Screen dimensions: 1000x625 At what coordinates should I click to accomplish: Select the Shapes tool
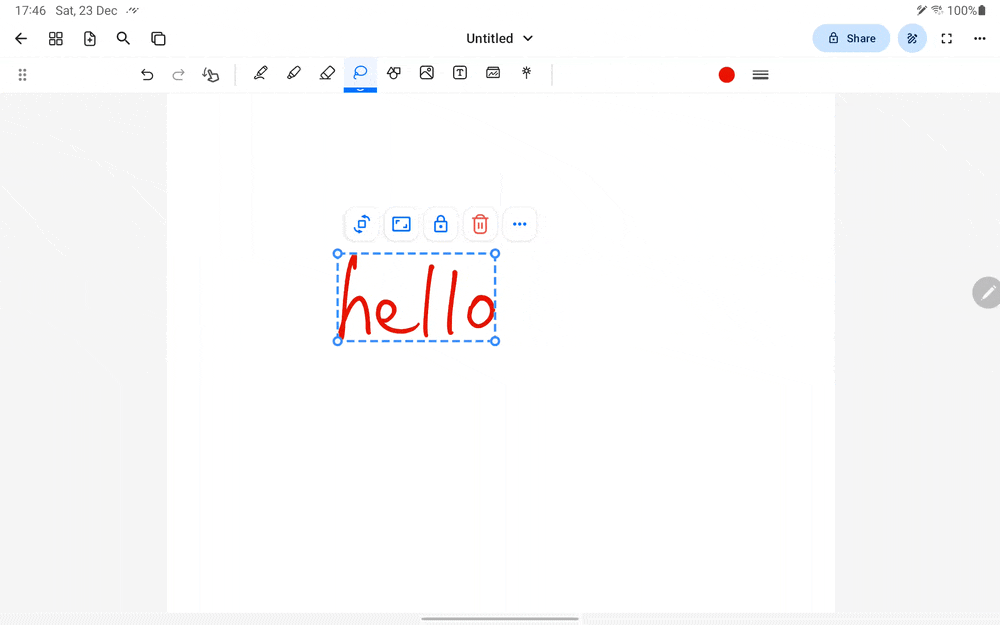[x=393, y=73]
